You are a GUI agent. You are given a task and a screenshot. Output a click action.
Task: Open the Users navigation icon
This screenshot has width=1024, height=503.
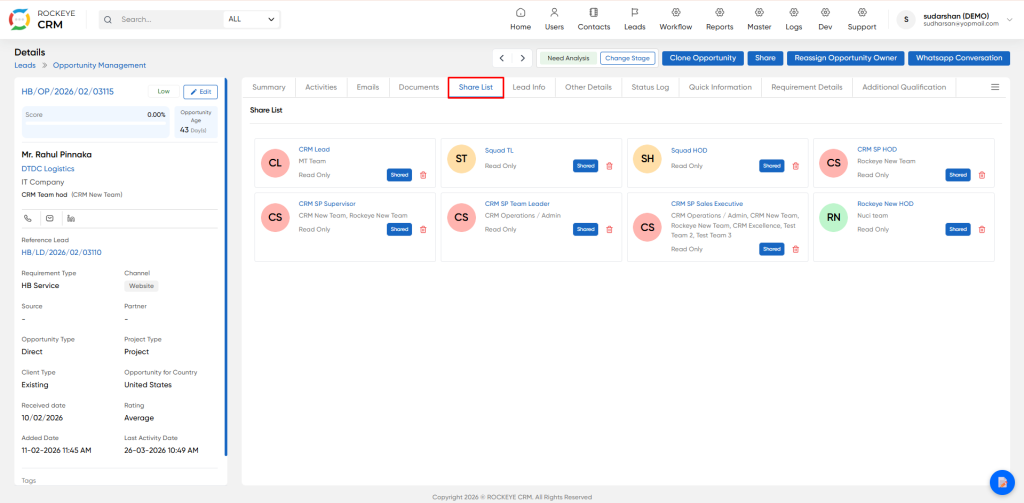(x=554, y=12)
